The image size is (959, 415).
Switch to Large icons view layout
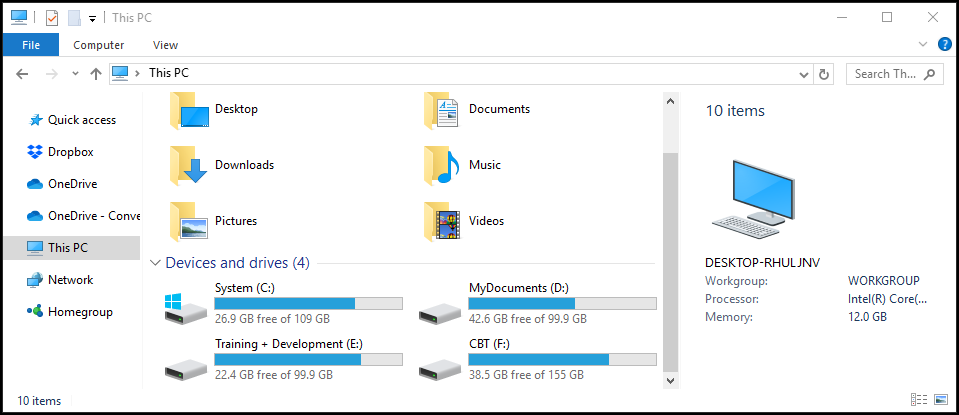point(940,400)
